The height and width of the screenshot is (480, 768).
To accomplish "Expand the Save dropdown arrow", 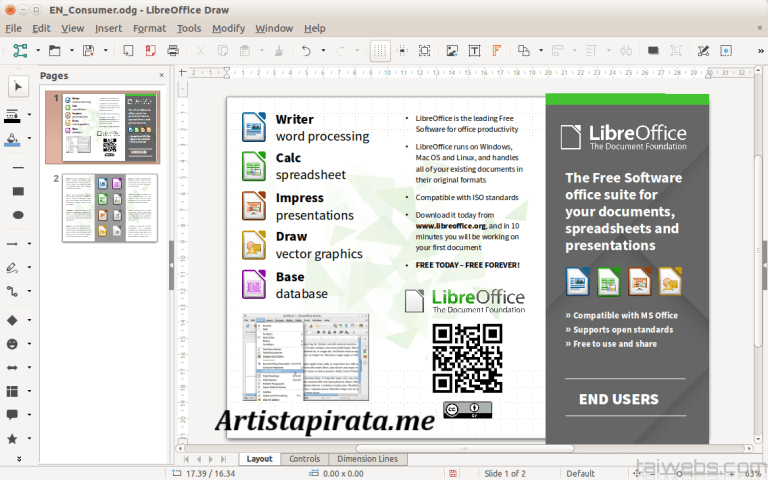I will pos(105,50).
